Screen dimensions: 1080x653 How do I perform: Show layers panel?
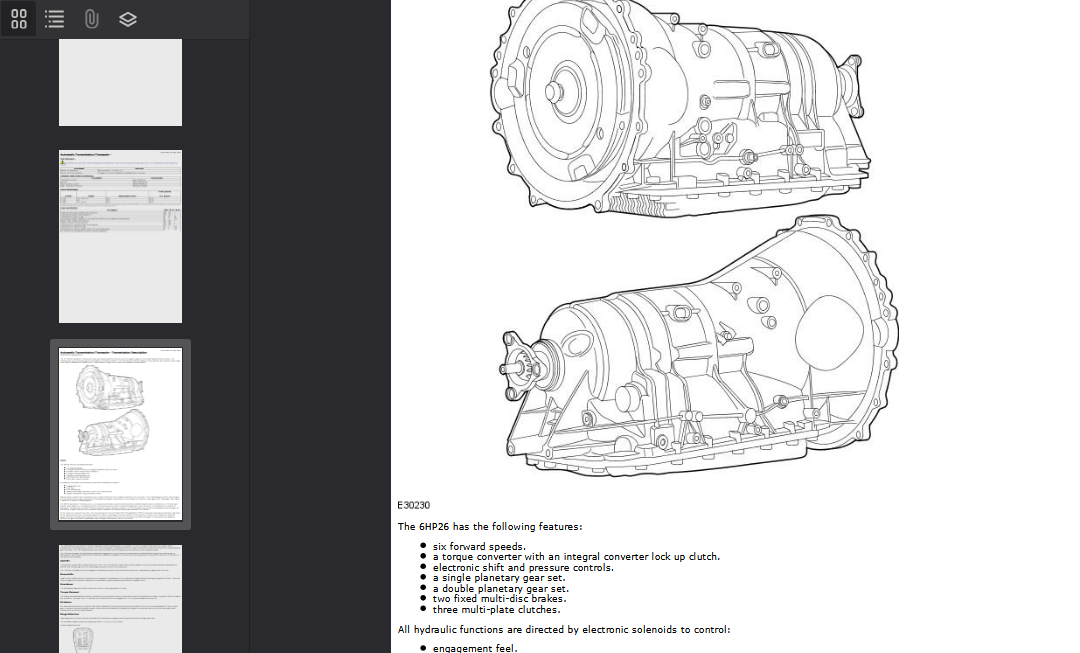coord(127,19)
